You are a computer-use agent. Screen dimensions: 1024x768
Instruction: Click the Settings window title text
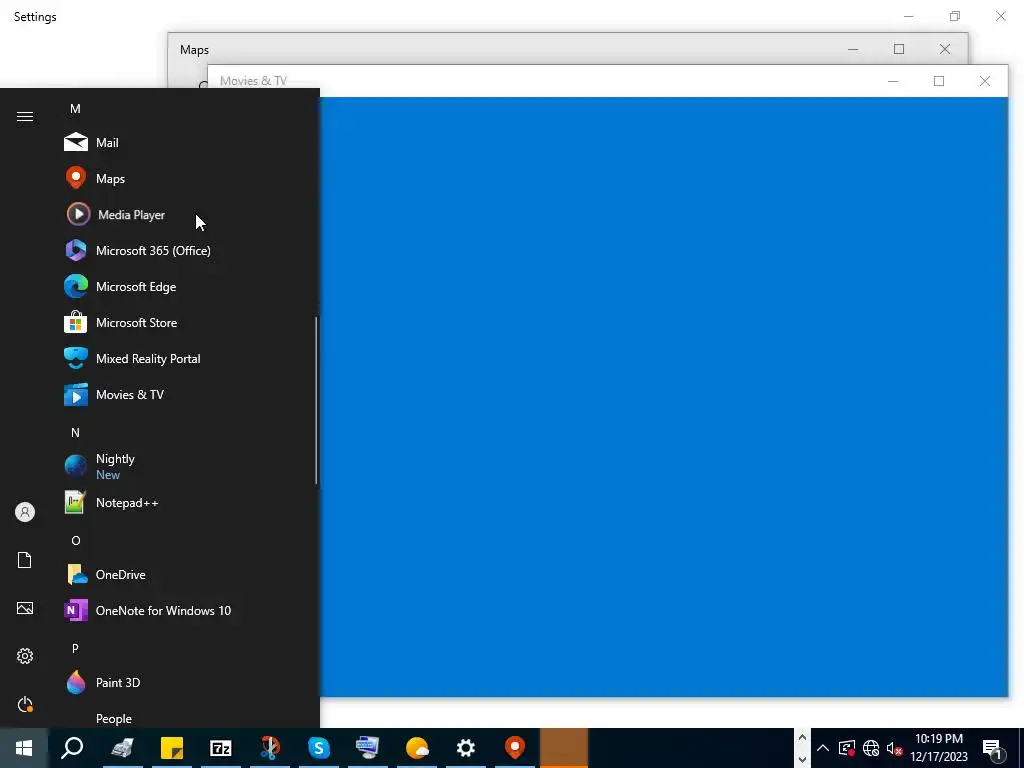tap(35, 17)
